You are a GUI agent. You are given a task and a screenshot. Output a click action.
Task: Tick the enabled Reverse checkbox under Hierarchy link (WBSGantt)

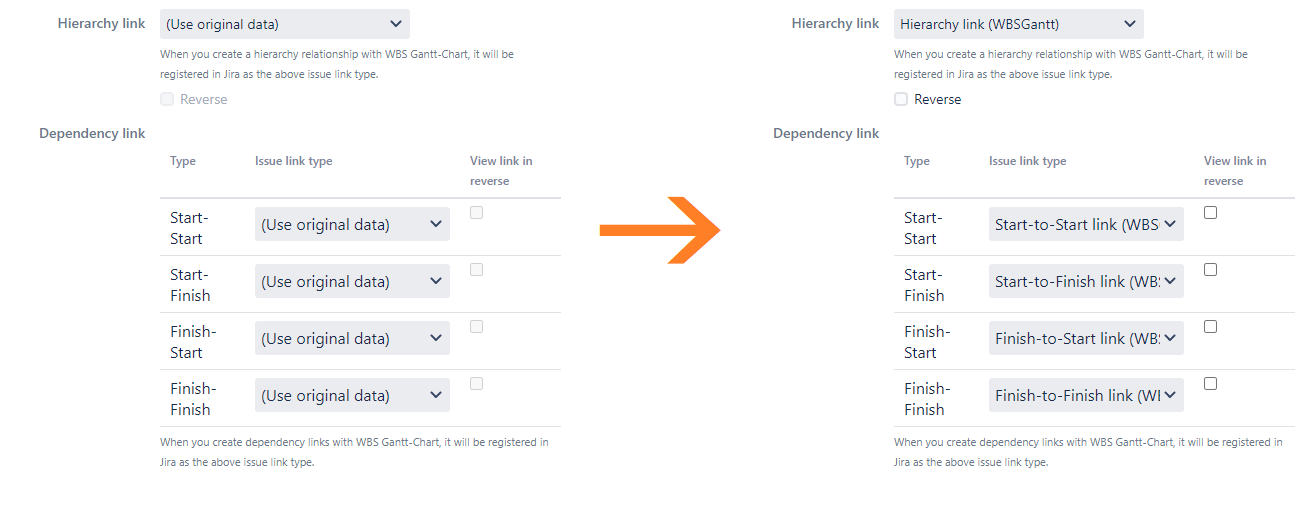[901, 99]
